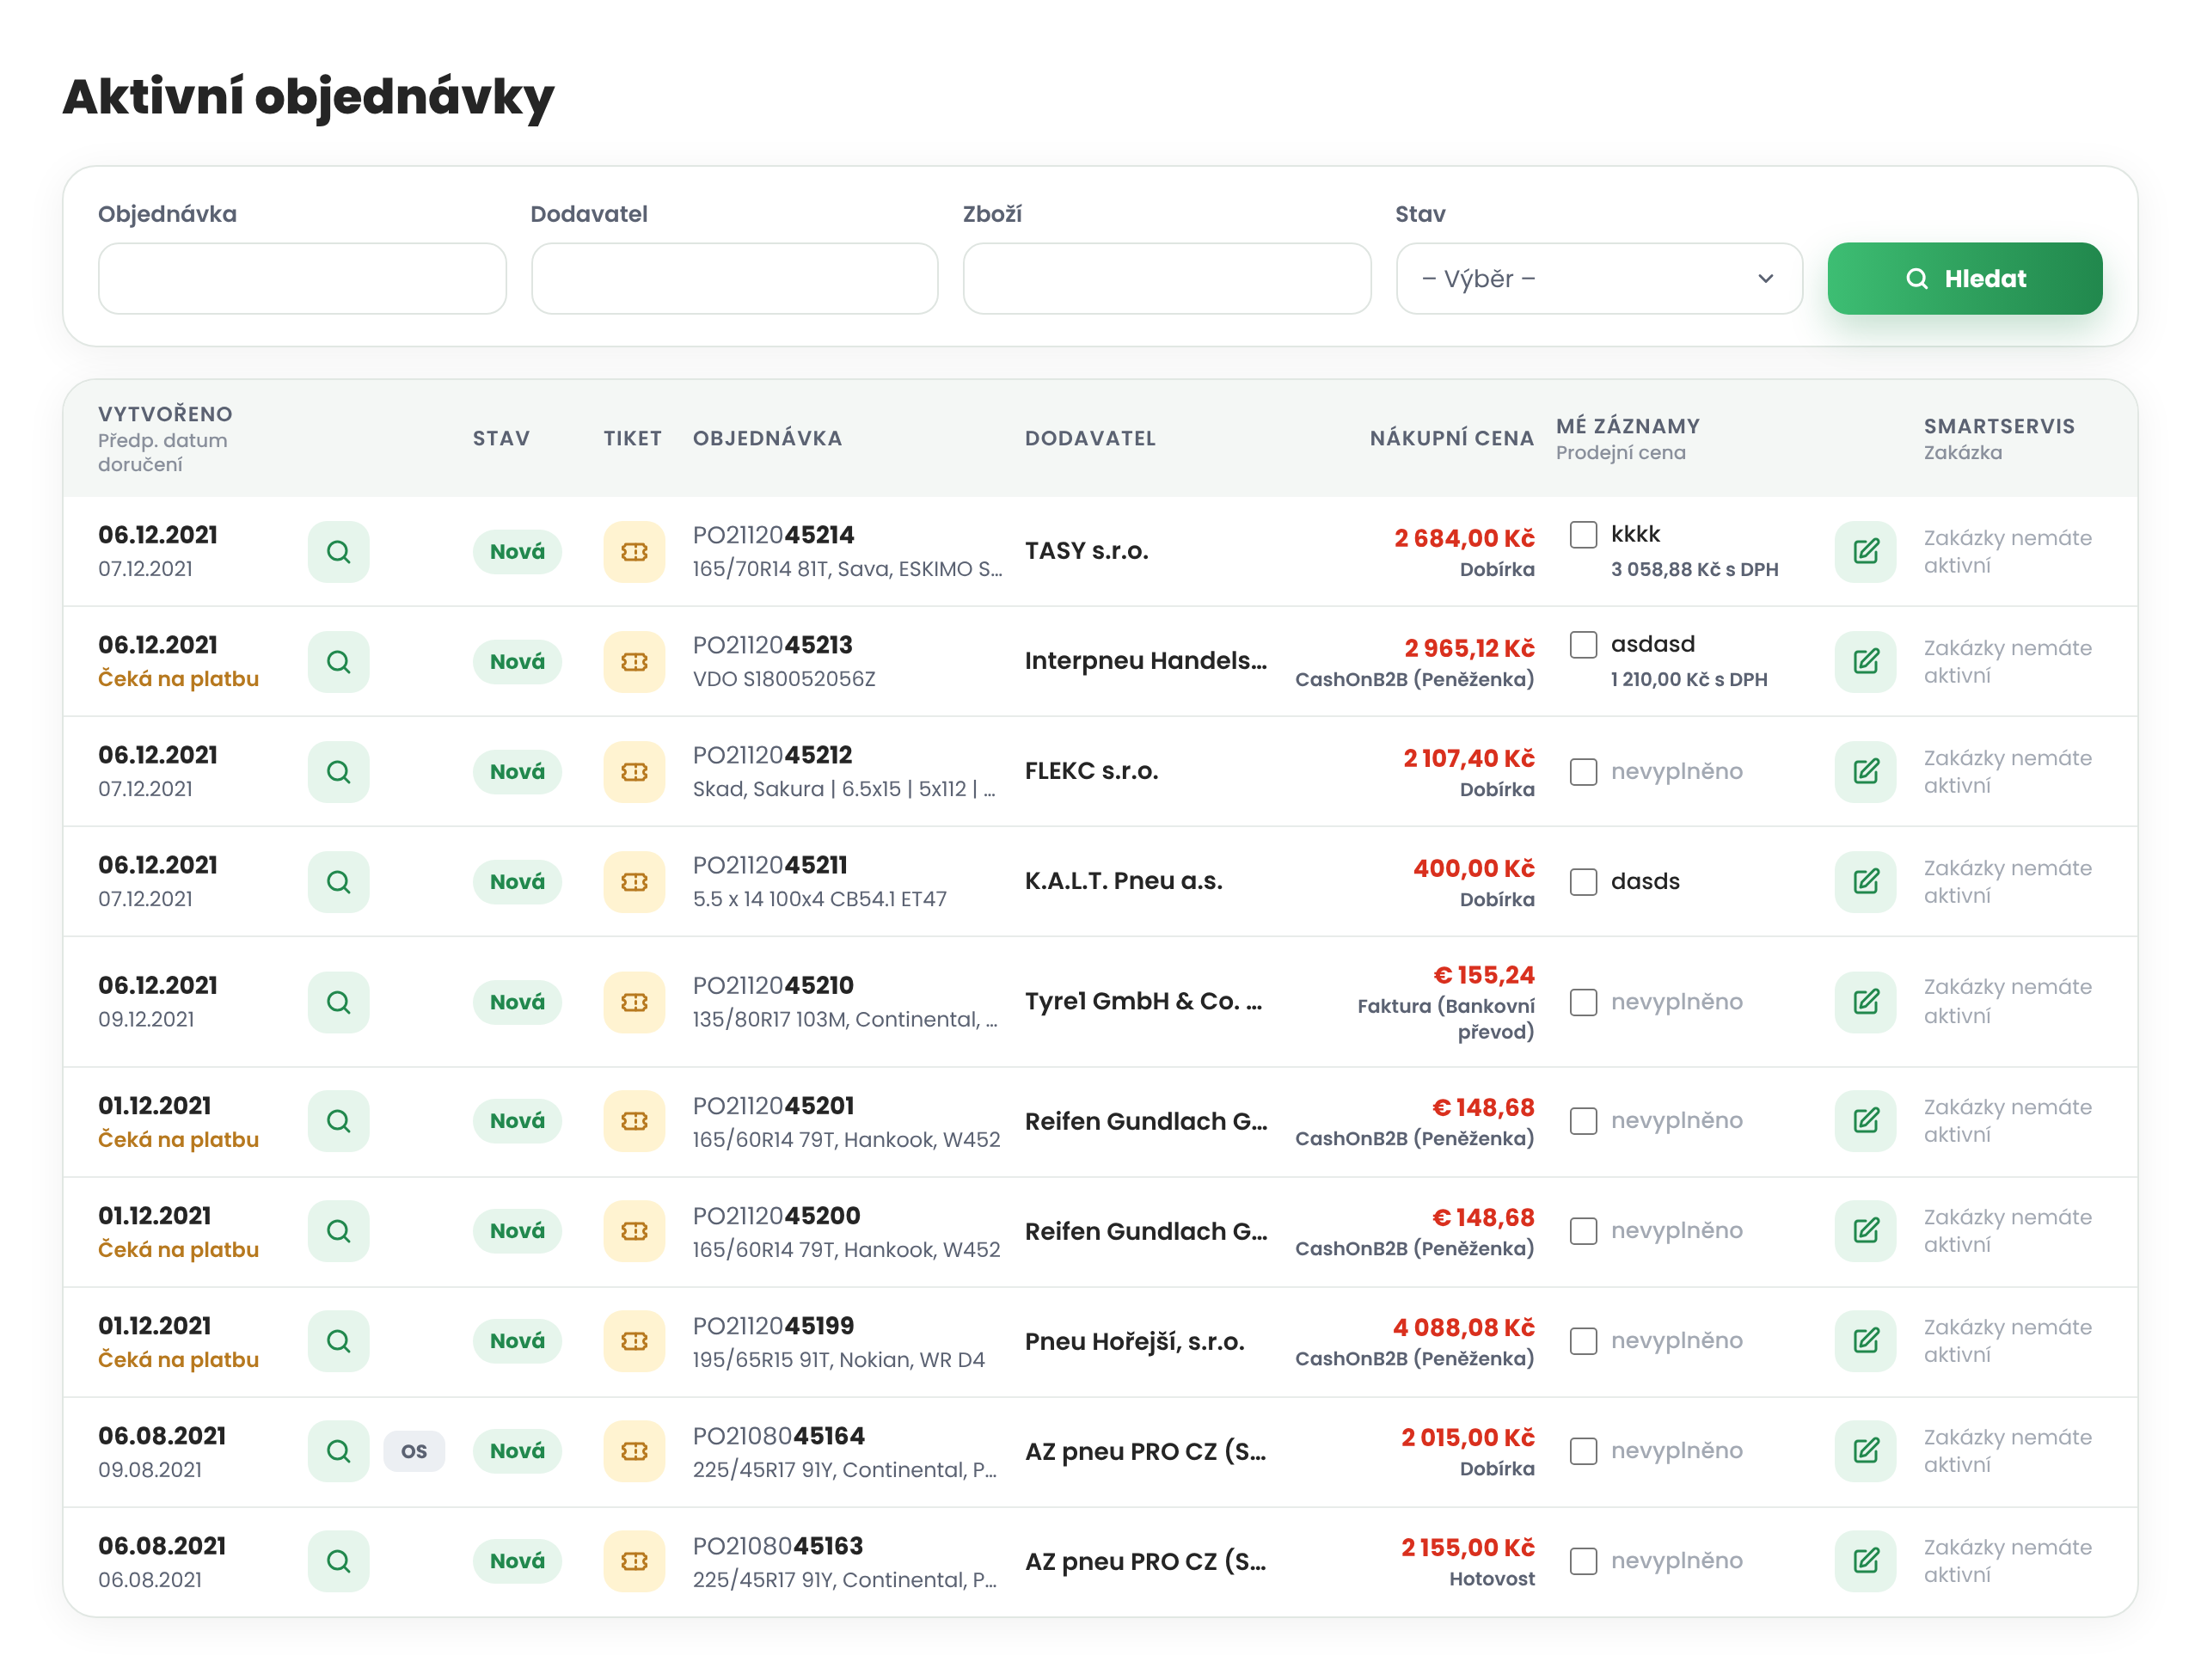Open detail magnifier for order PO211245214
Screen dimensions: 2201x1680
pyautogui.click(x=338, y=551)
